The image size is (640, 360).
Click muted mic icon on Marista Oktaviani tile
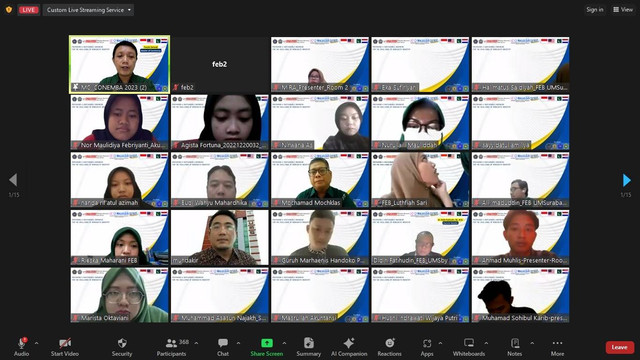[76, 318]
